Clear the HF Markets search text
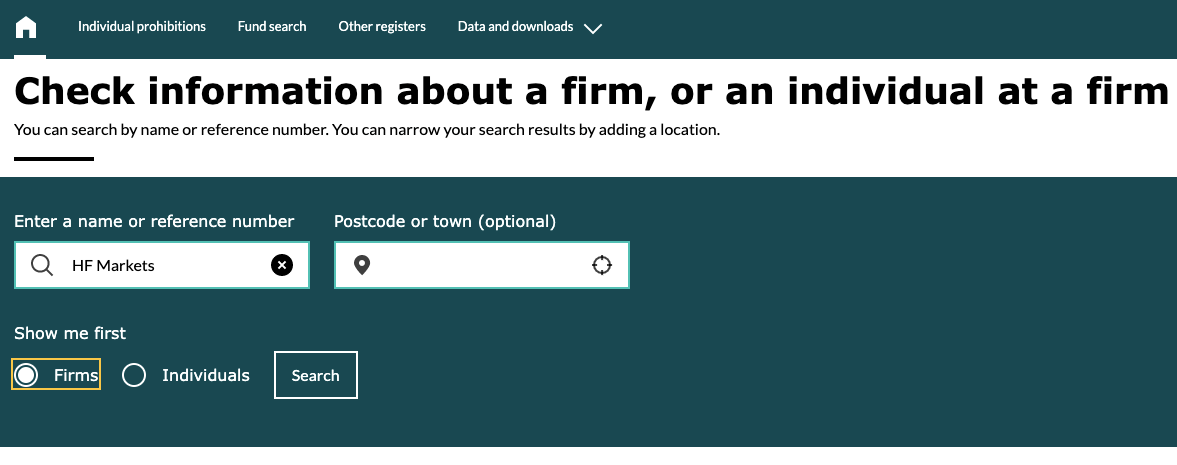Viewport: 1177px width, 465px height. tap(281, 265)
